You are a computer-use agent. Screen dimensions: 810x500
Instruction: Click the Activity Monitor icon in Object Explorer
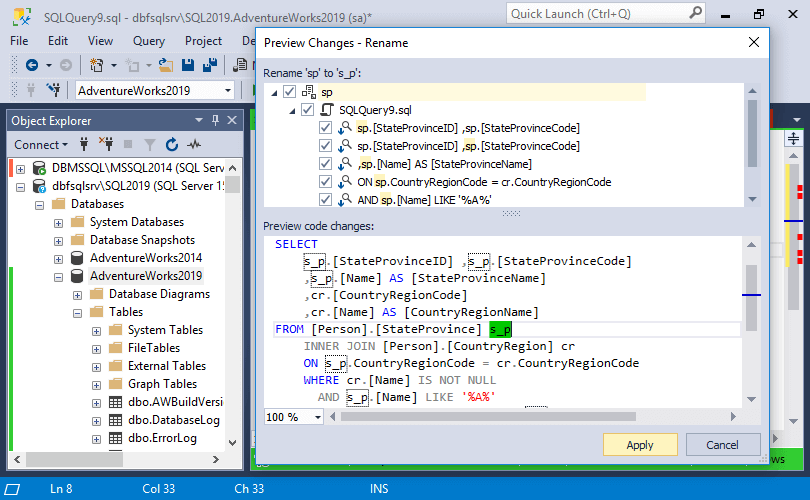[x=194, y=145]
